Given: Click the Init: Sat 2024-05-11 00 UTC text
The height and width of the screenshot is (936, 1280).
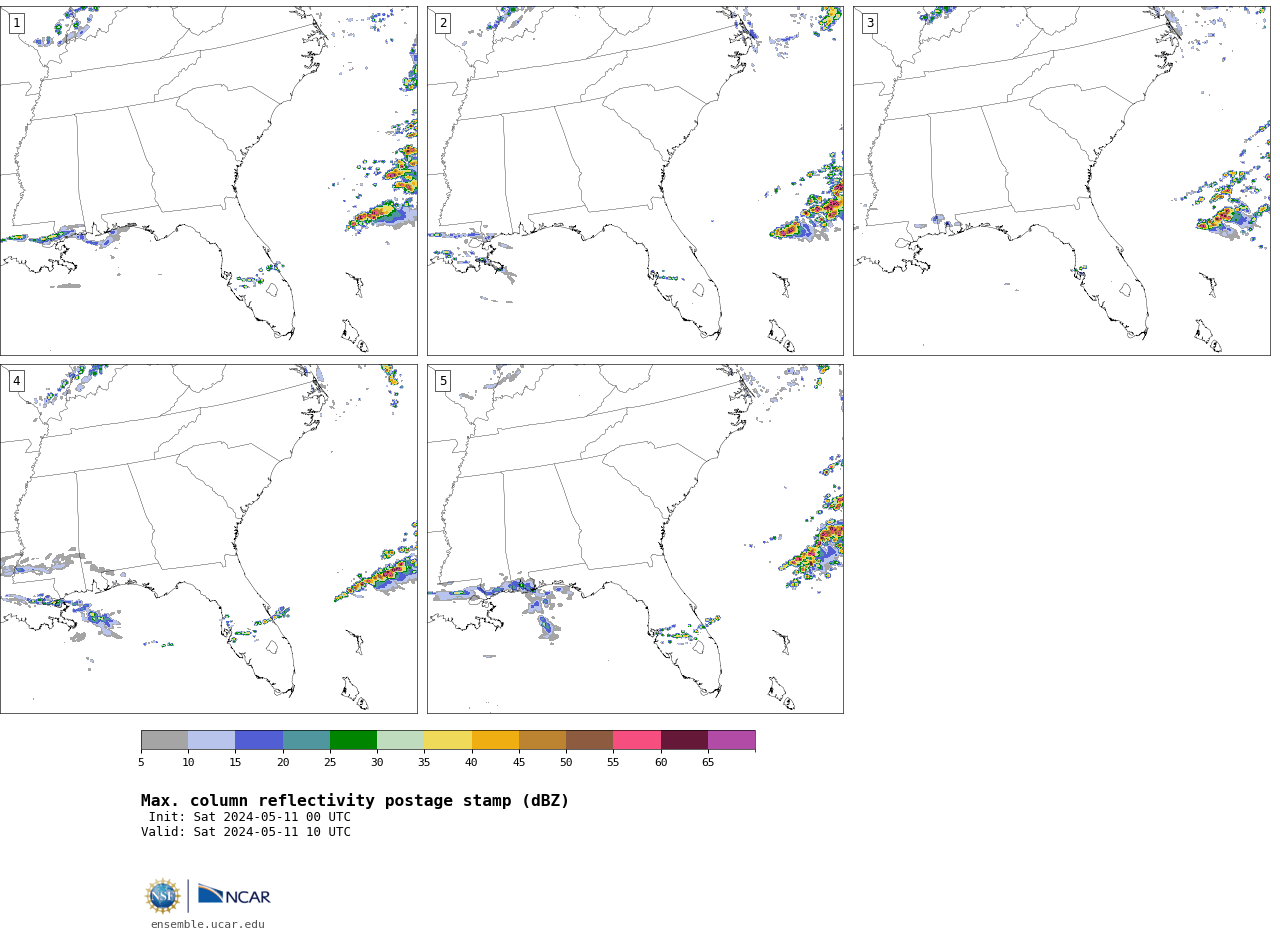Looking at the screenshot, I should (250, 817).
